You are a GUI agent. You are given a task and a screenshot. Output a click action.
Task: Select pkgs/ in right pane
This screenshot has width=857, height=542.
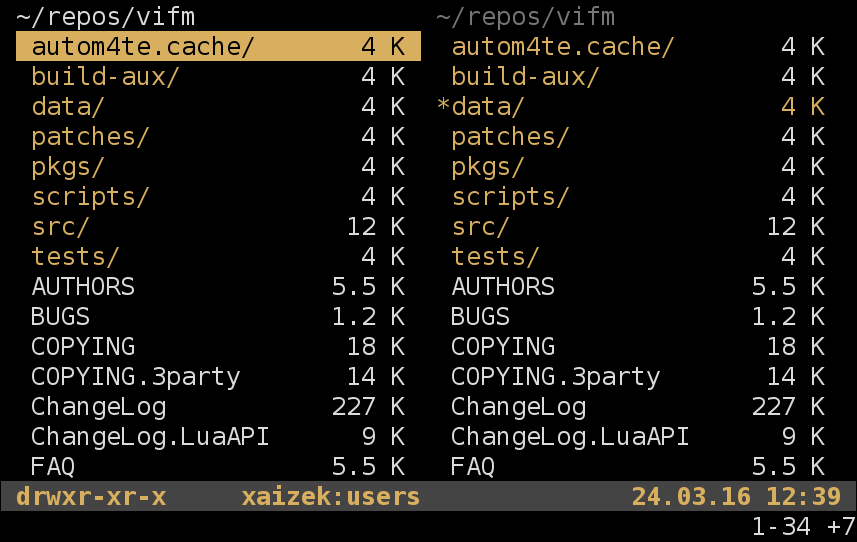[638, 166]
